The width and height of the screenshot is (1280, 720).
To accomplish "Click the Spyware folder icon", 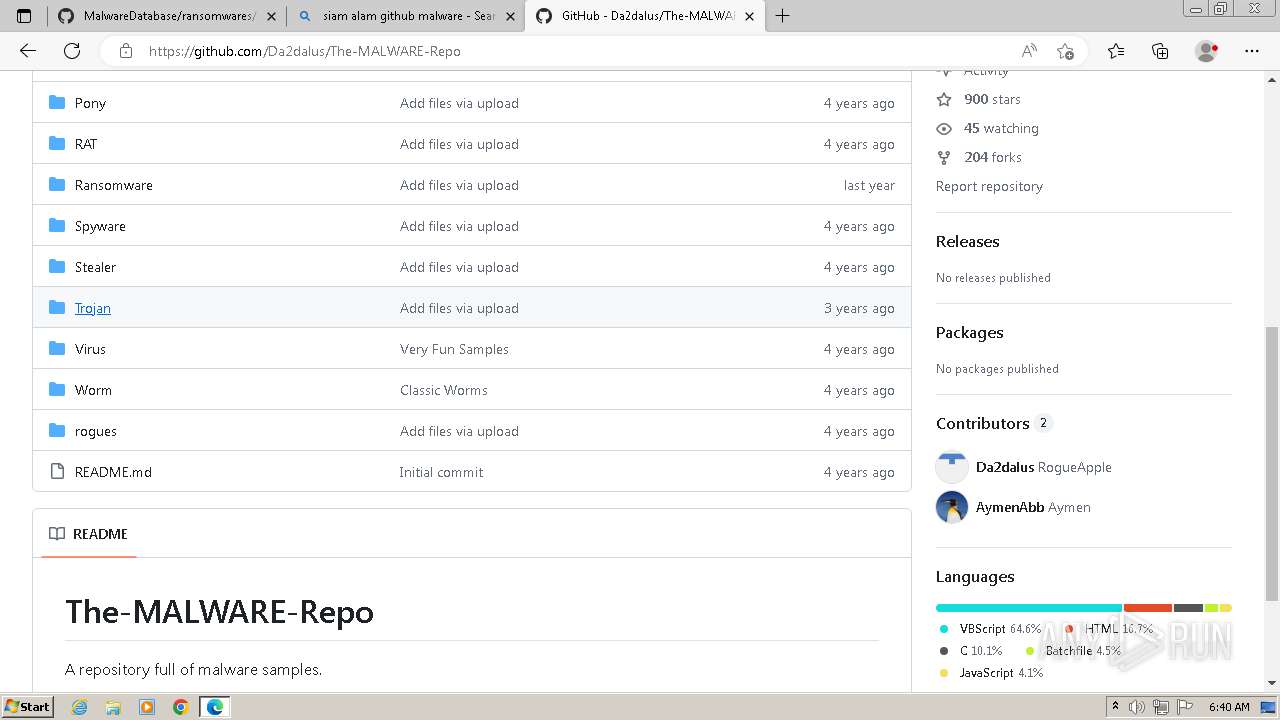I will coord(57,226).
